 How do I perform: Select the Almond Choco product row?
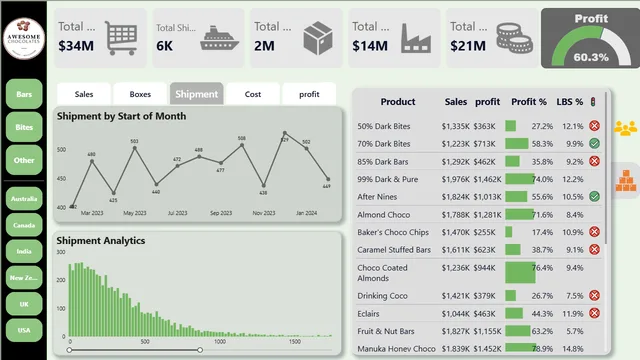(478, 214)
